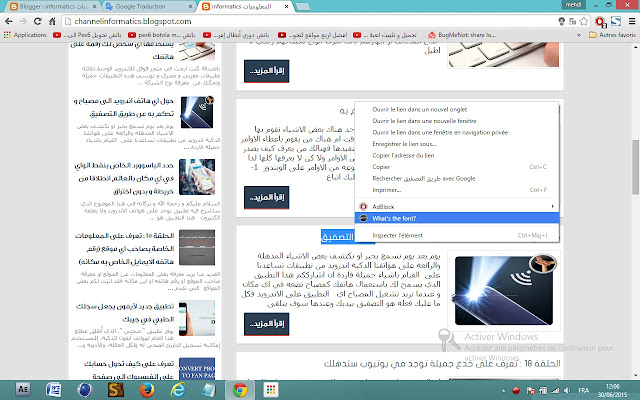Open the BugMeNot bookmark
The image size is (640, 400).
[x=462, y=35]
